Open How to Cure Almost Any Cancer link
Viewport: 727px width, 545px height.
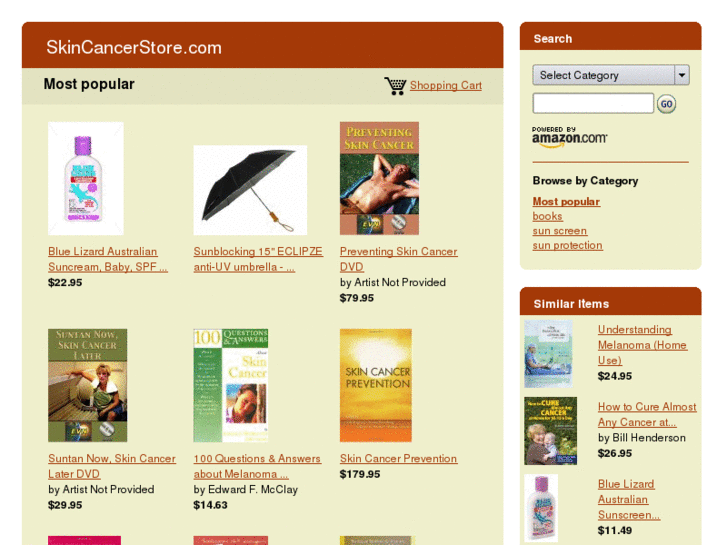pos(647,414)
